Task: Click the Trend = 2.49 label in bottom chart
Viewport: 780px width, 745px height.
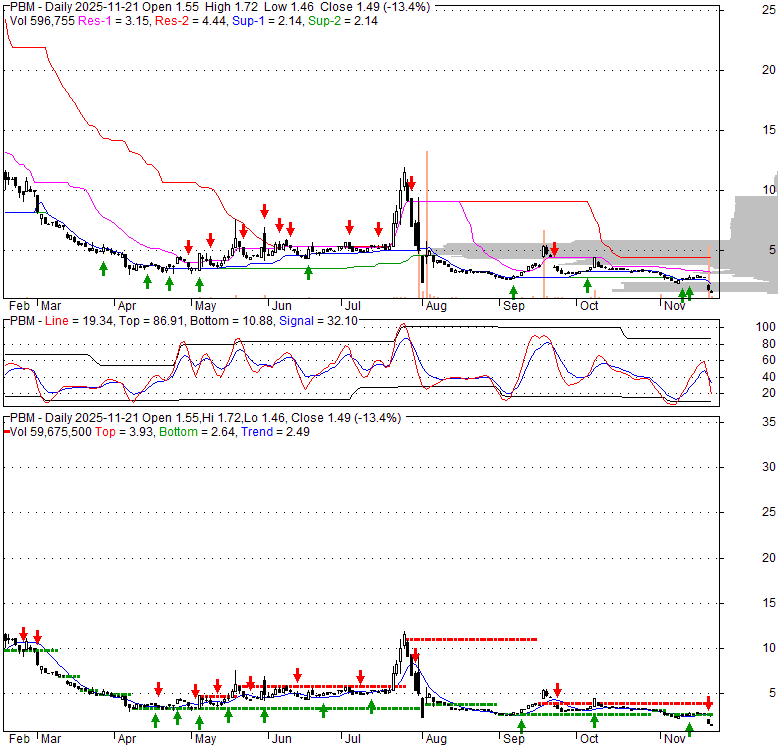Action: pos(276,432)
